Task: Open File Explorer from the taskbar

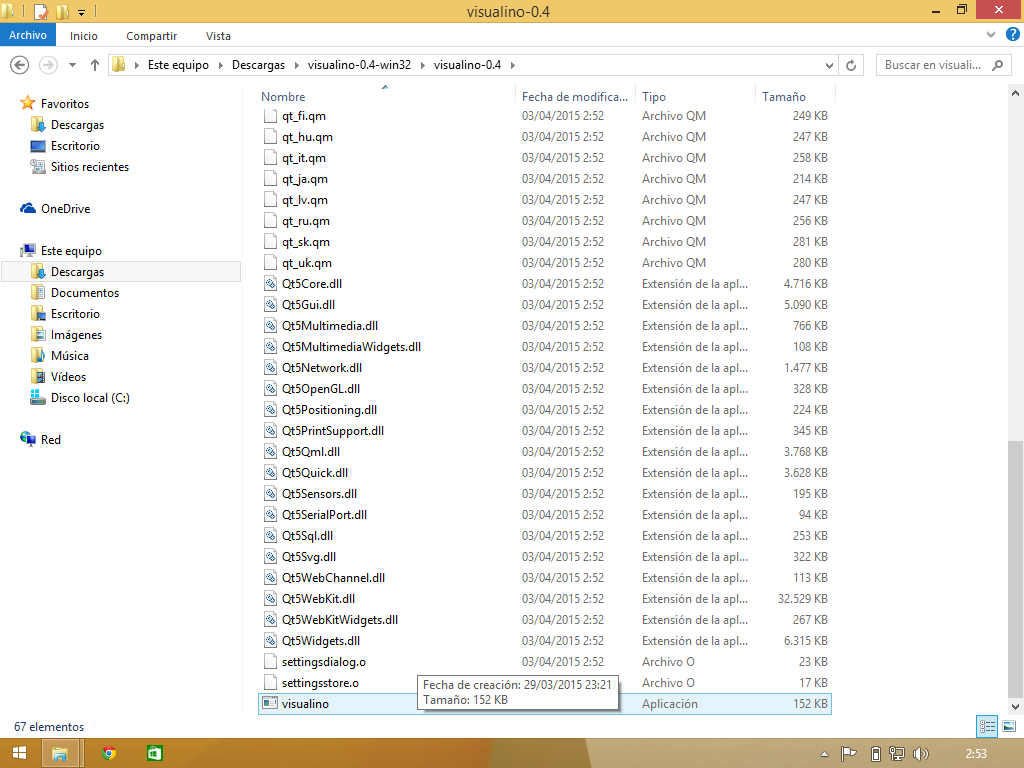Action: (59, 754)
